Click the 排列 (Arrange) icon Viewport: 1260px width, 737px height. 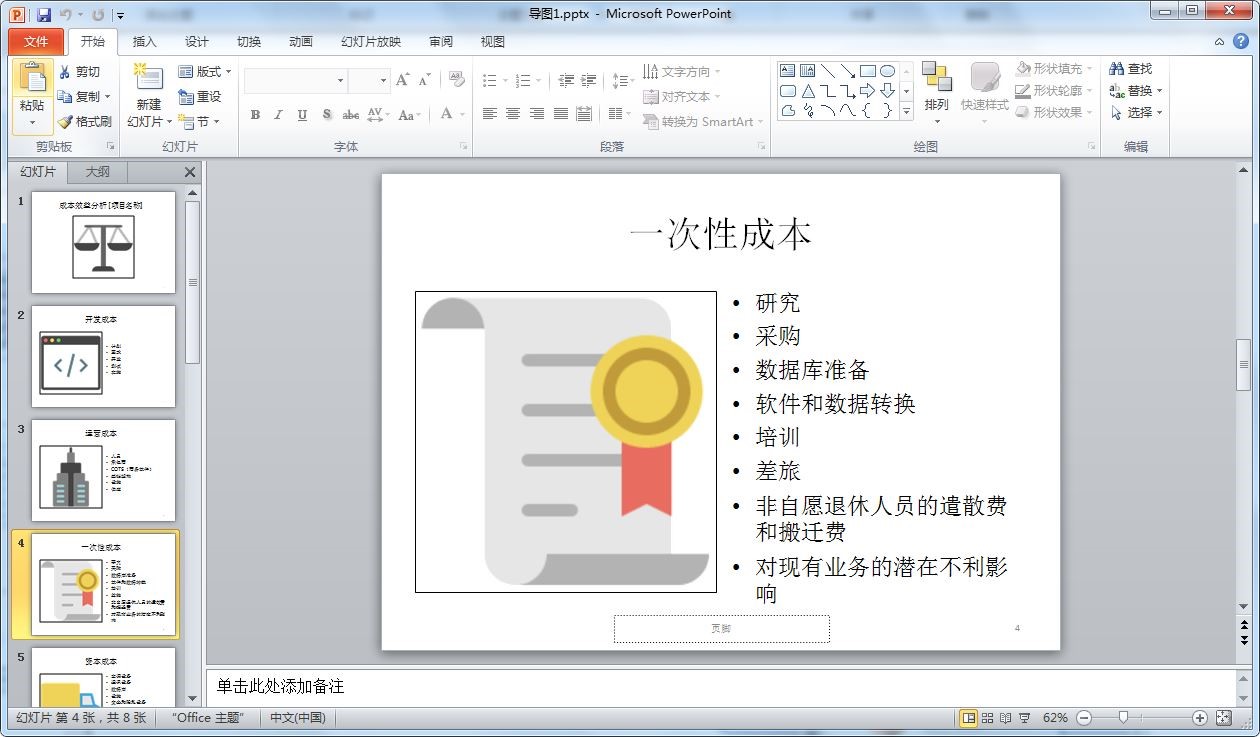(x=936, y=90)
